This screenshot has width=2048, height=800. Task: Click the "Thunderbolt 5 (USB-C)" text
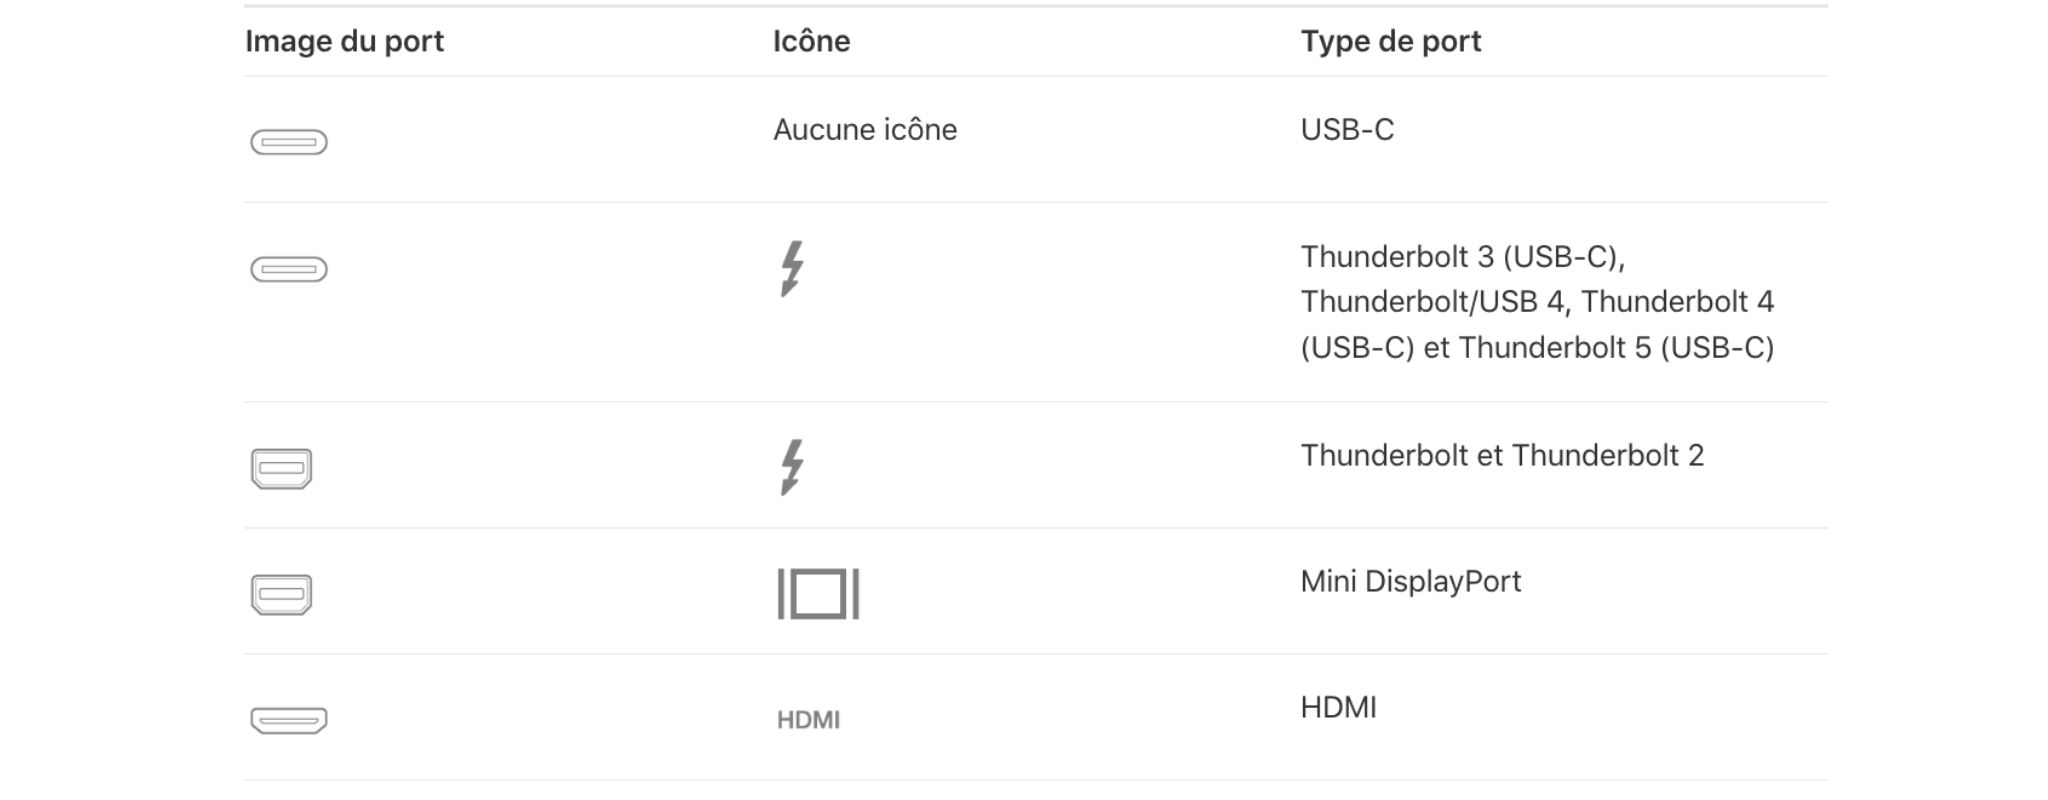pos(1616,348)
